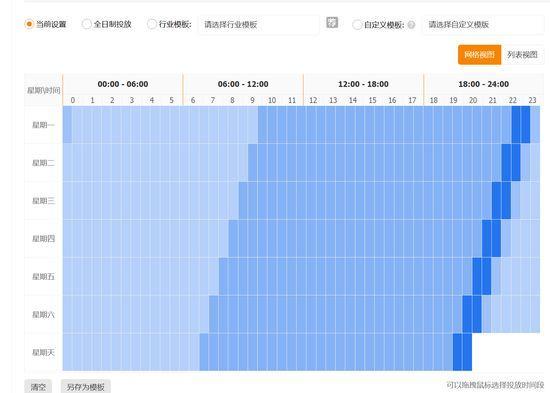Click the 星期三 row label

(x=43, y=201)
